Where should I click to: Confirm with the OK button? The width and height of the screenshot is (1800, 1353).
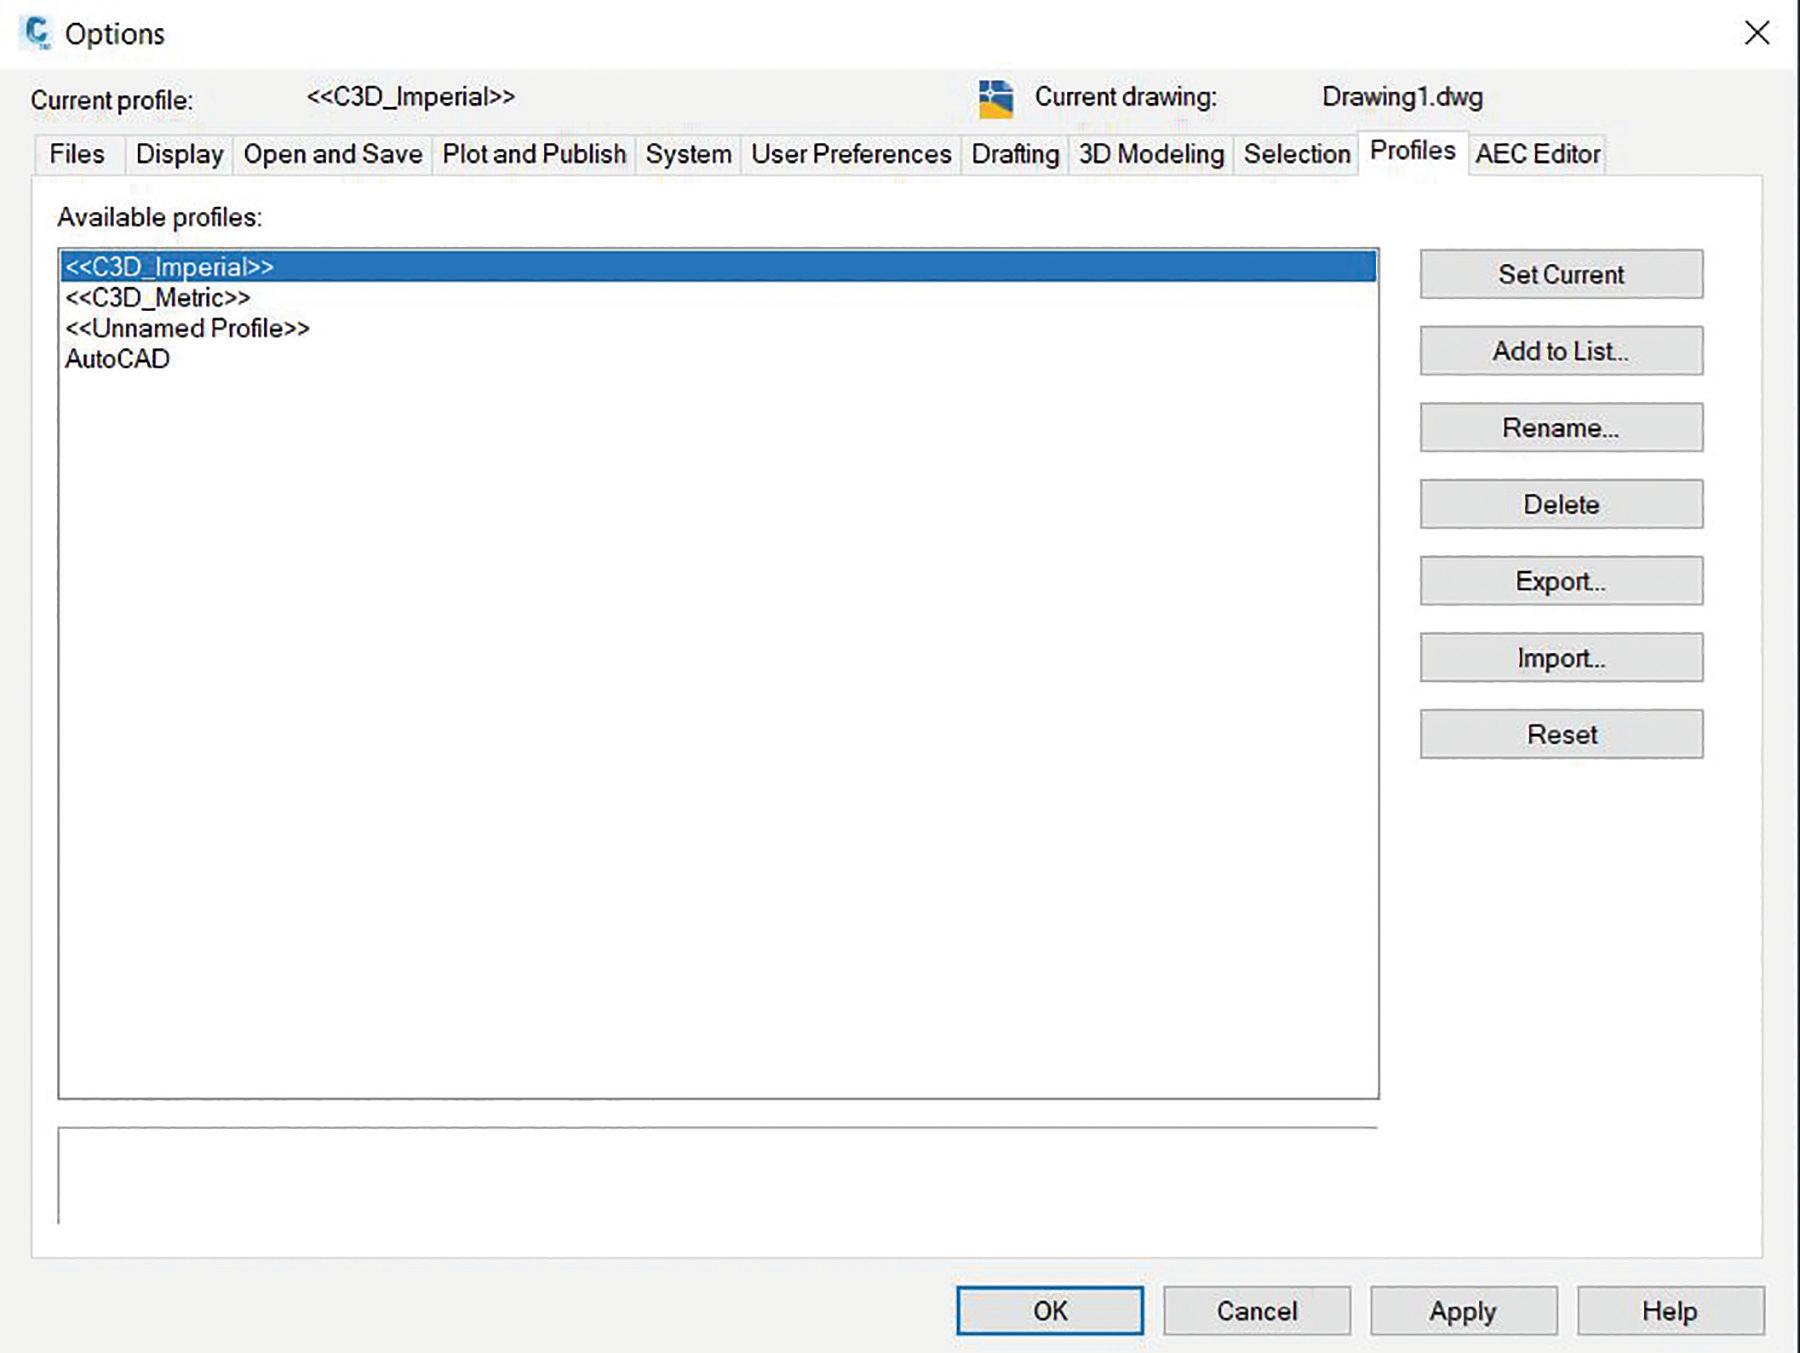point(1050,1311)
